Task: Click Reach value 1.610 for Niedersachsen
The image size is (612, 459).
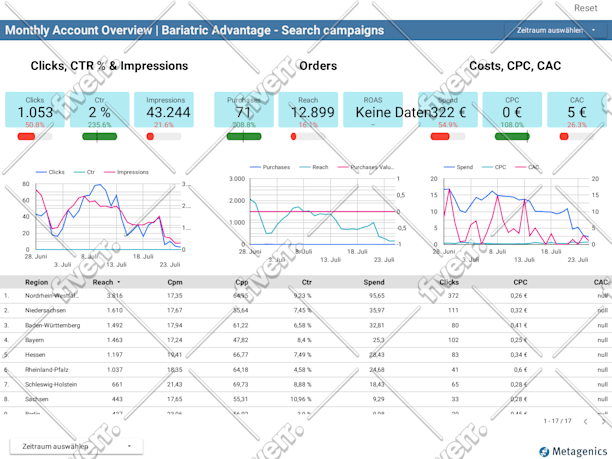Action: click(115, 310)
